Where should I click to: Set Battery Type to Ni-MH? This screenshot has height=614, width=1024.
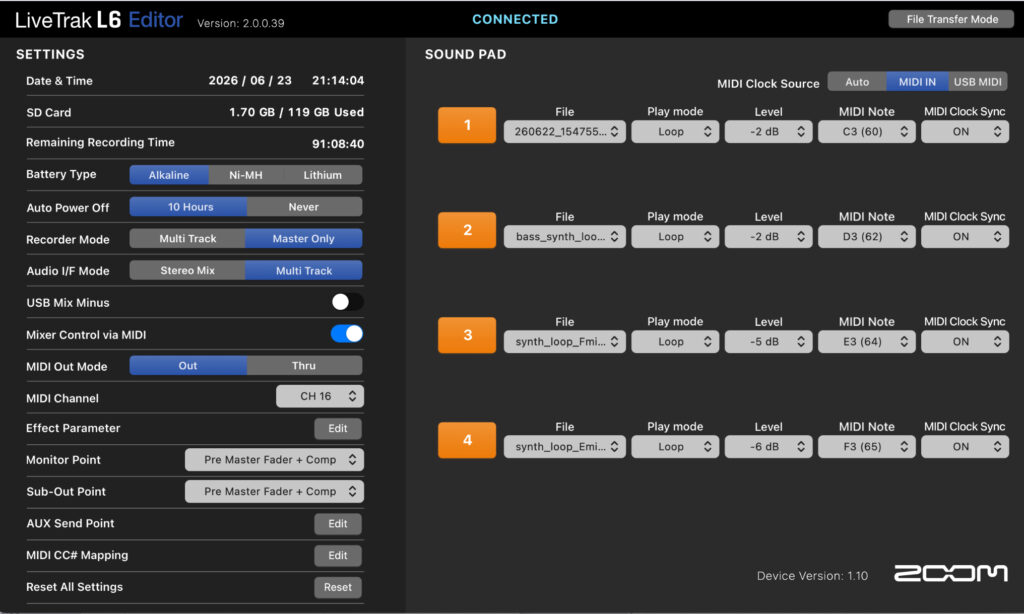click(x=246, y=174)
